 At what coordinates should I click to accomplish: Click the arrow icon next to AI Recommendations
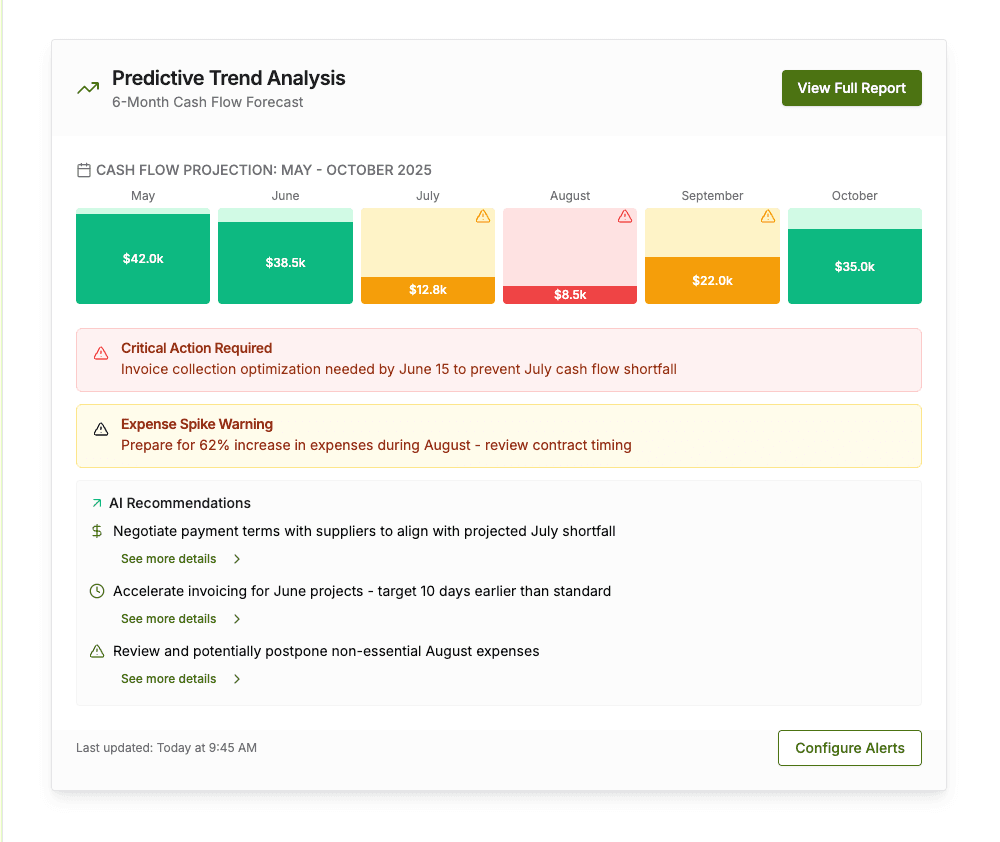pyautogui.click(x=96, y=503)
